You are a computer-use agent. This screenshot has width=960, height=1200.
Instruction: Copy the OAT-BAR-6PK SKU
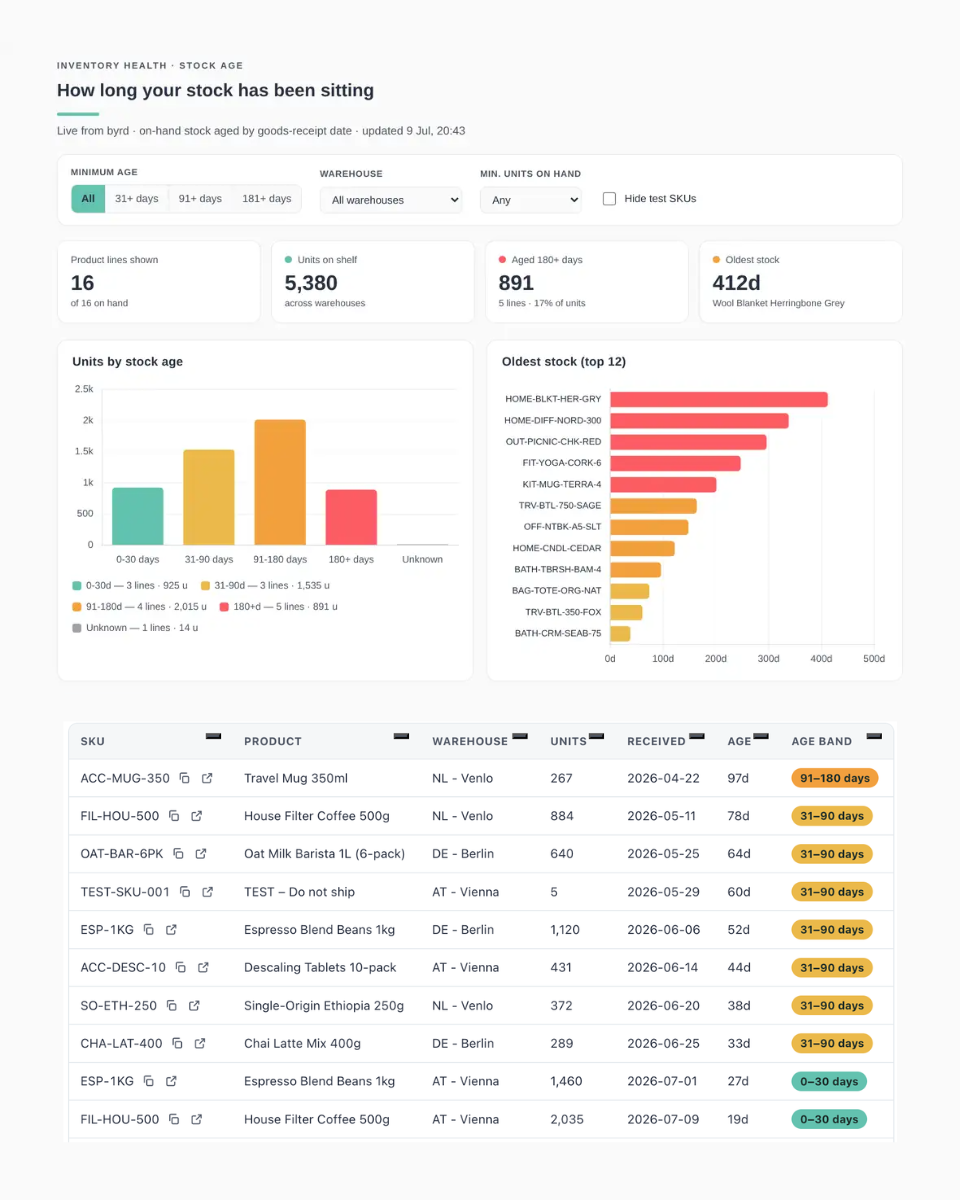[178, 854]
